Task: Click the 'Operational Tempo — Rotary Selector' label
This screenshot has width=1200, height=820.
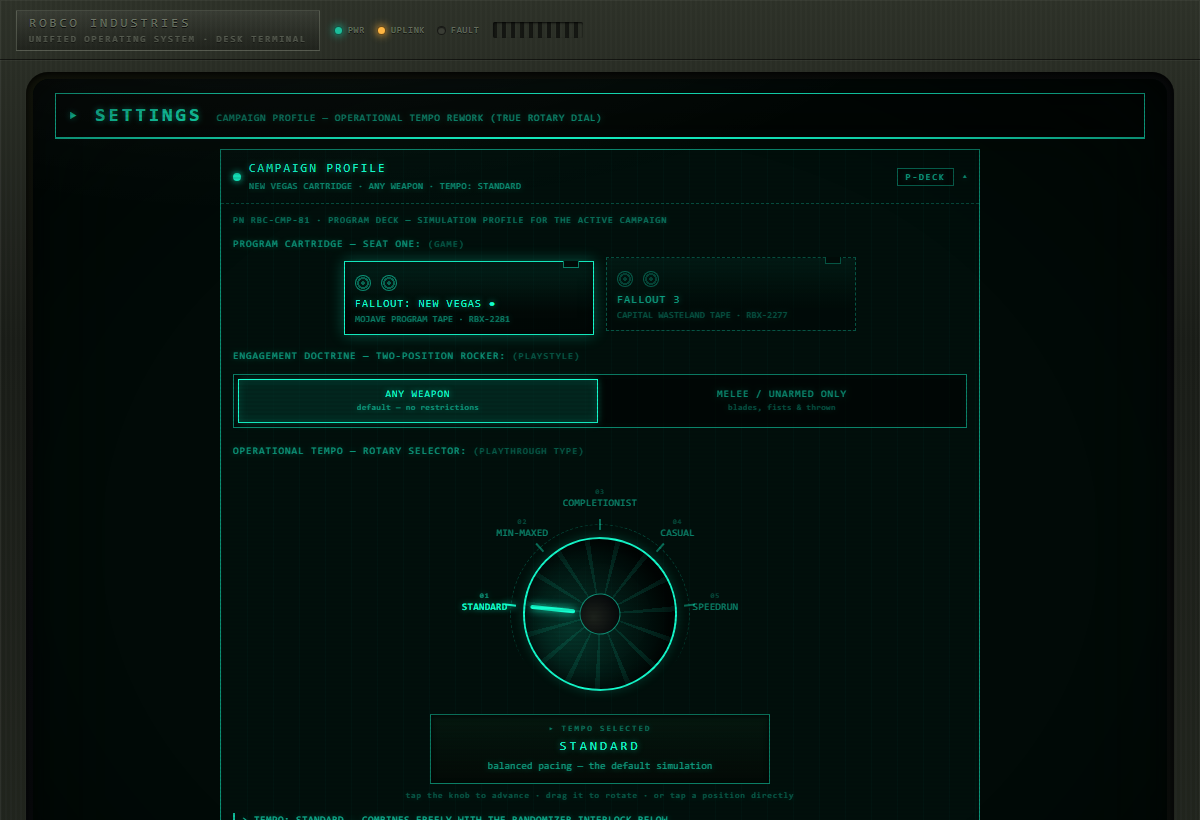Action: (349, 451)
